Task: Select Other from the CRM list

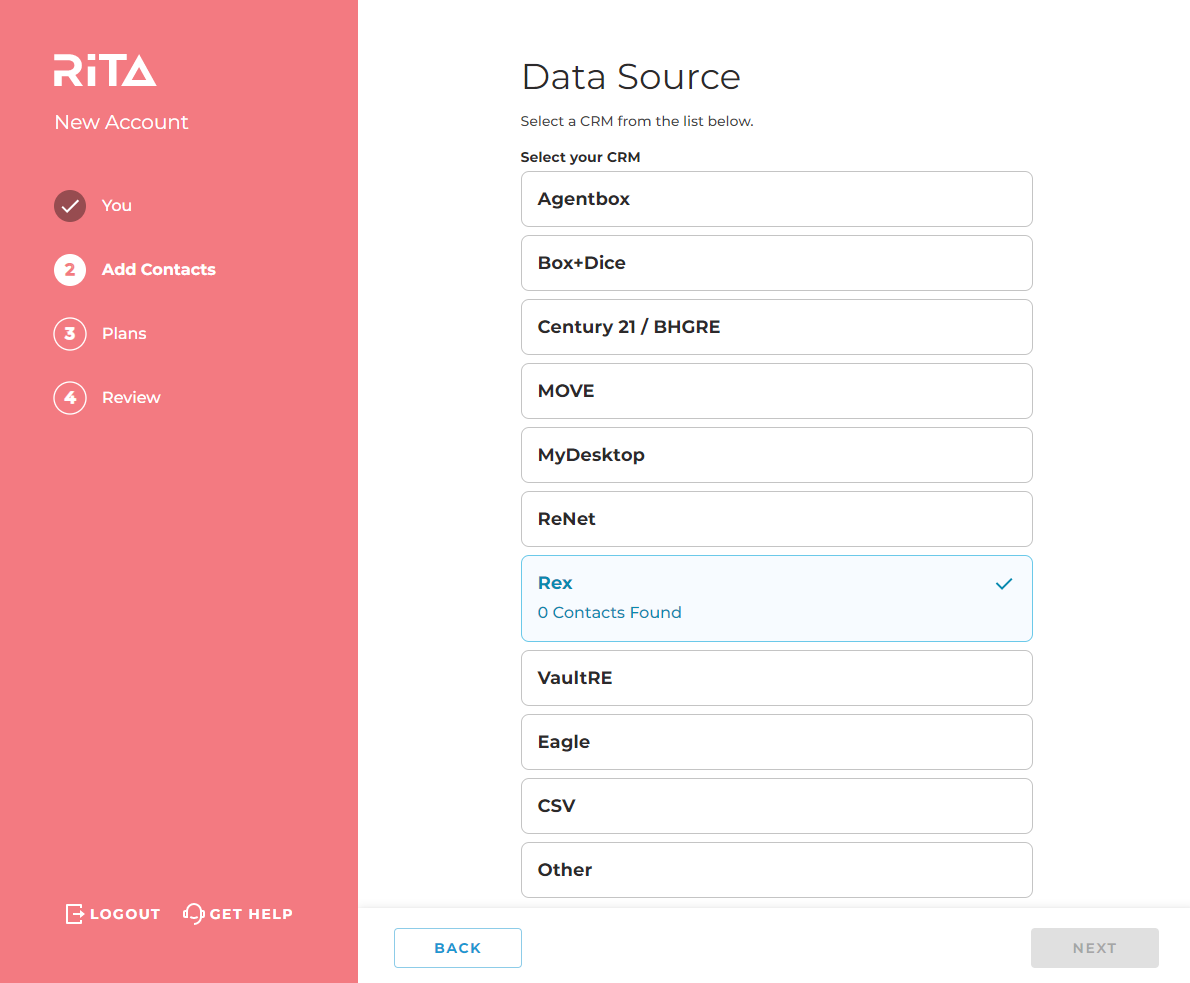Action: coord(776,870)
